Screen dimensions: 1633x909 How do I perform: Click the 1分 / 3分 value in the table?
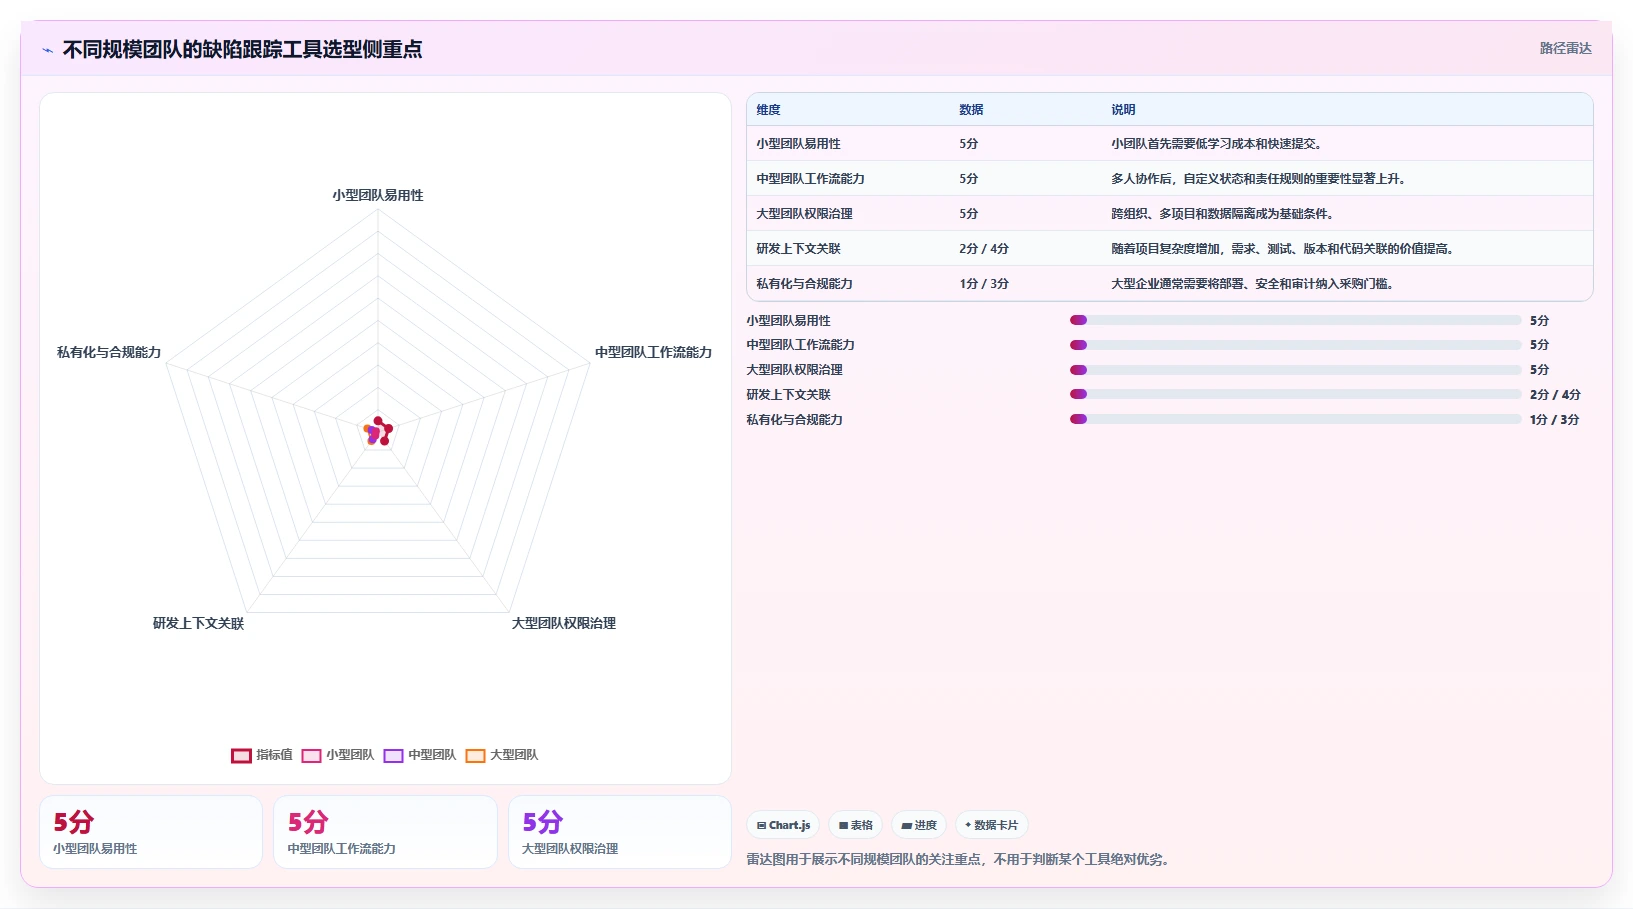coord(984,284)
